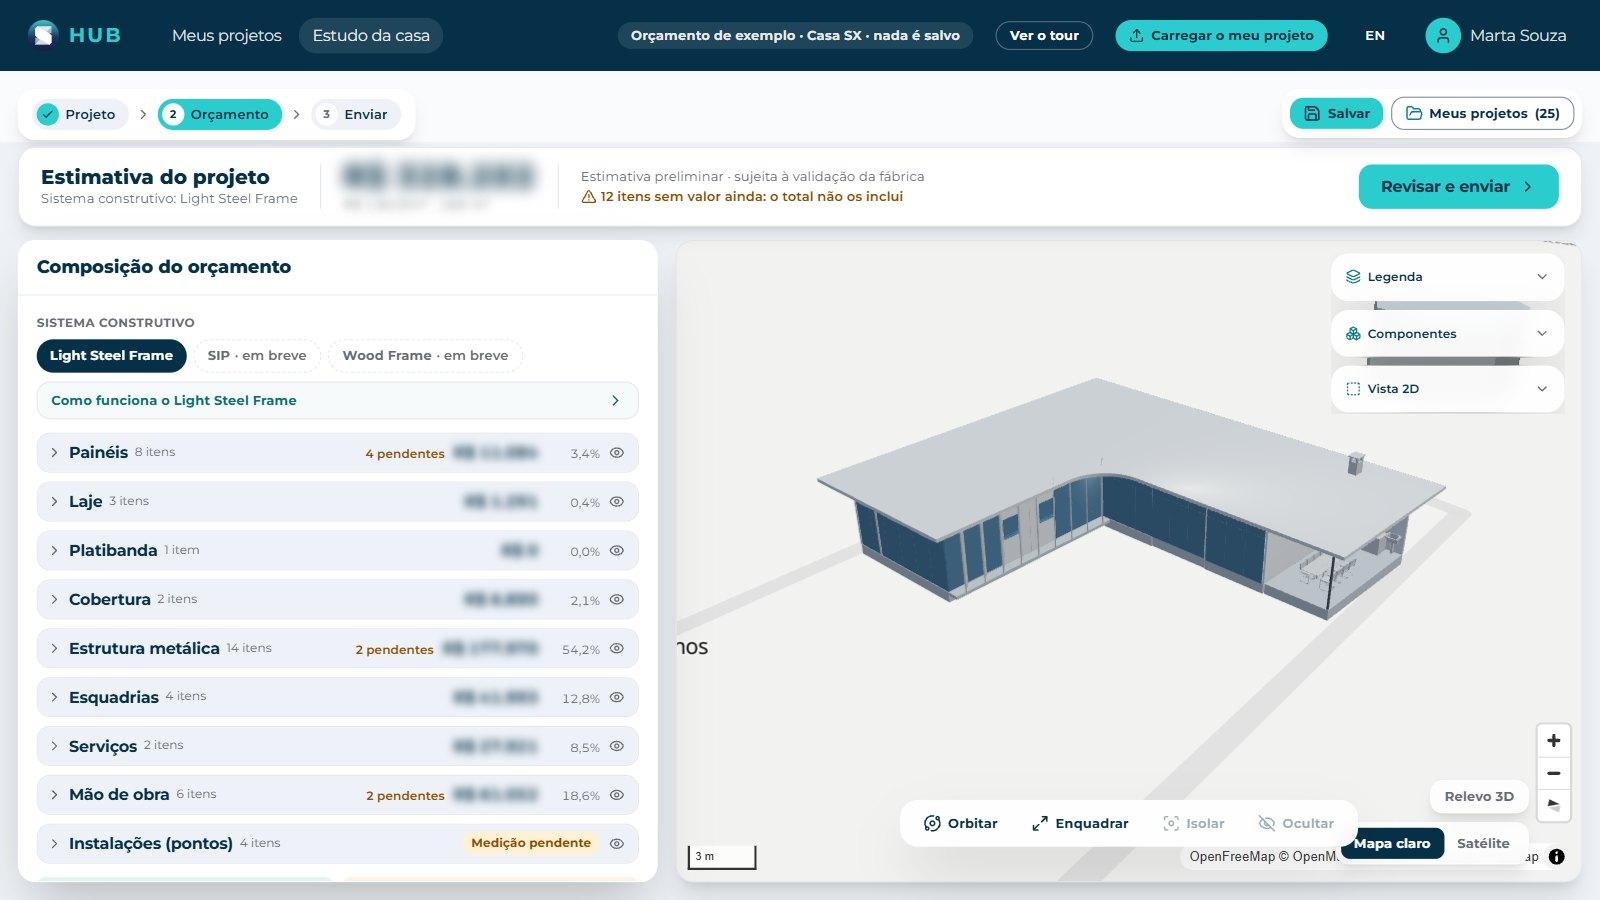Click the map attribution info icon
Image resolution: width=1600 pixels, height=900 pixels.
(x=1557, y=856)
